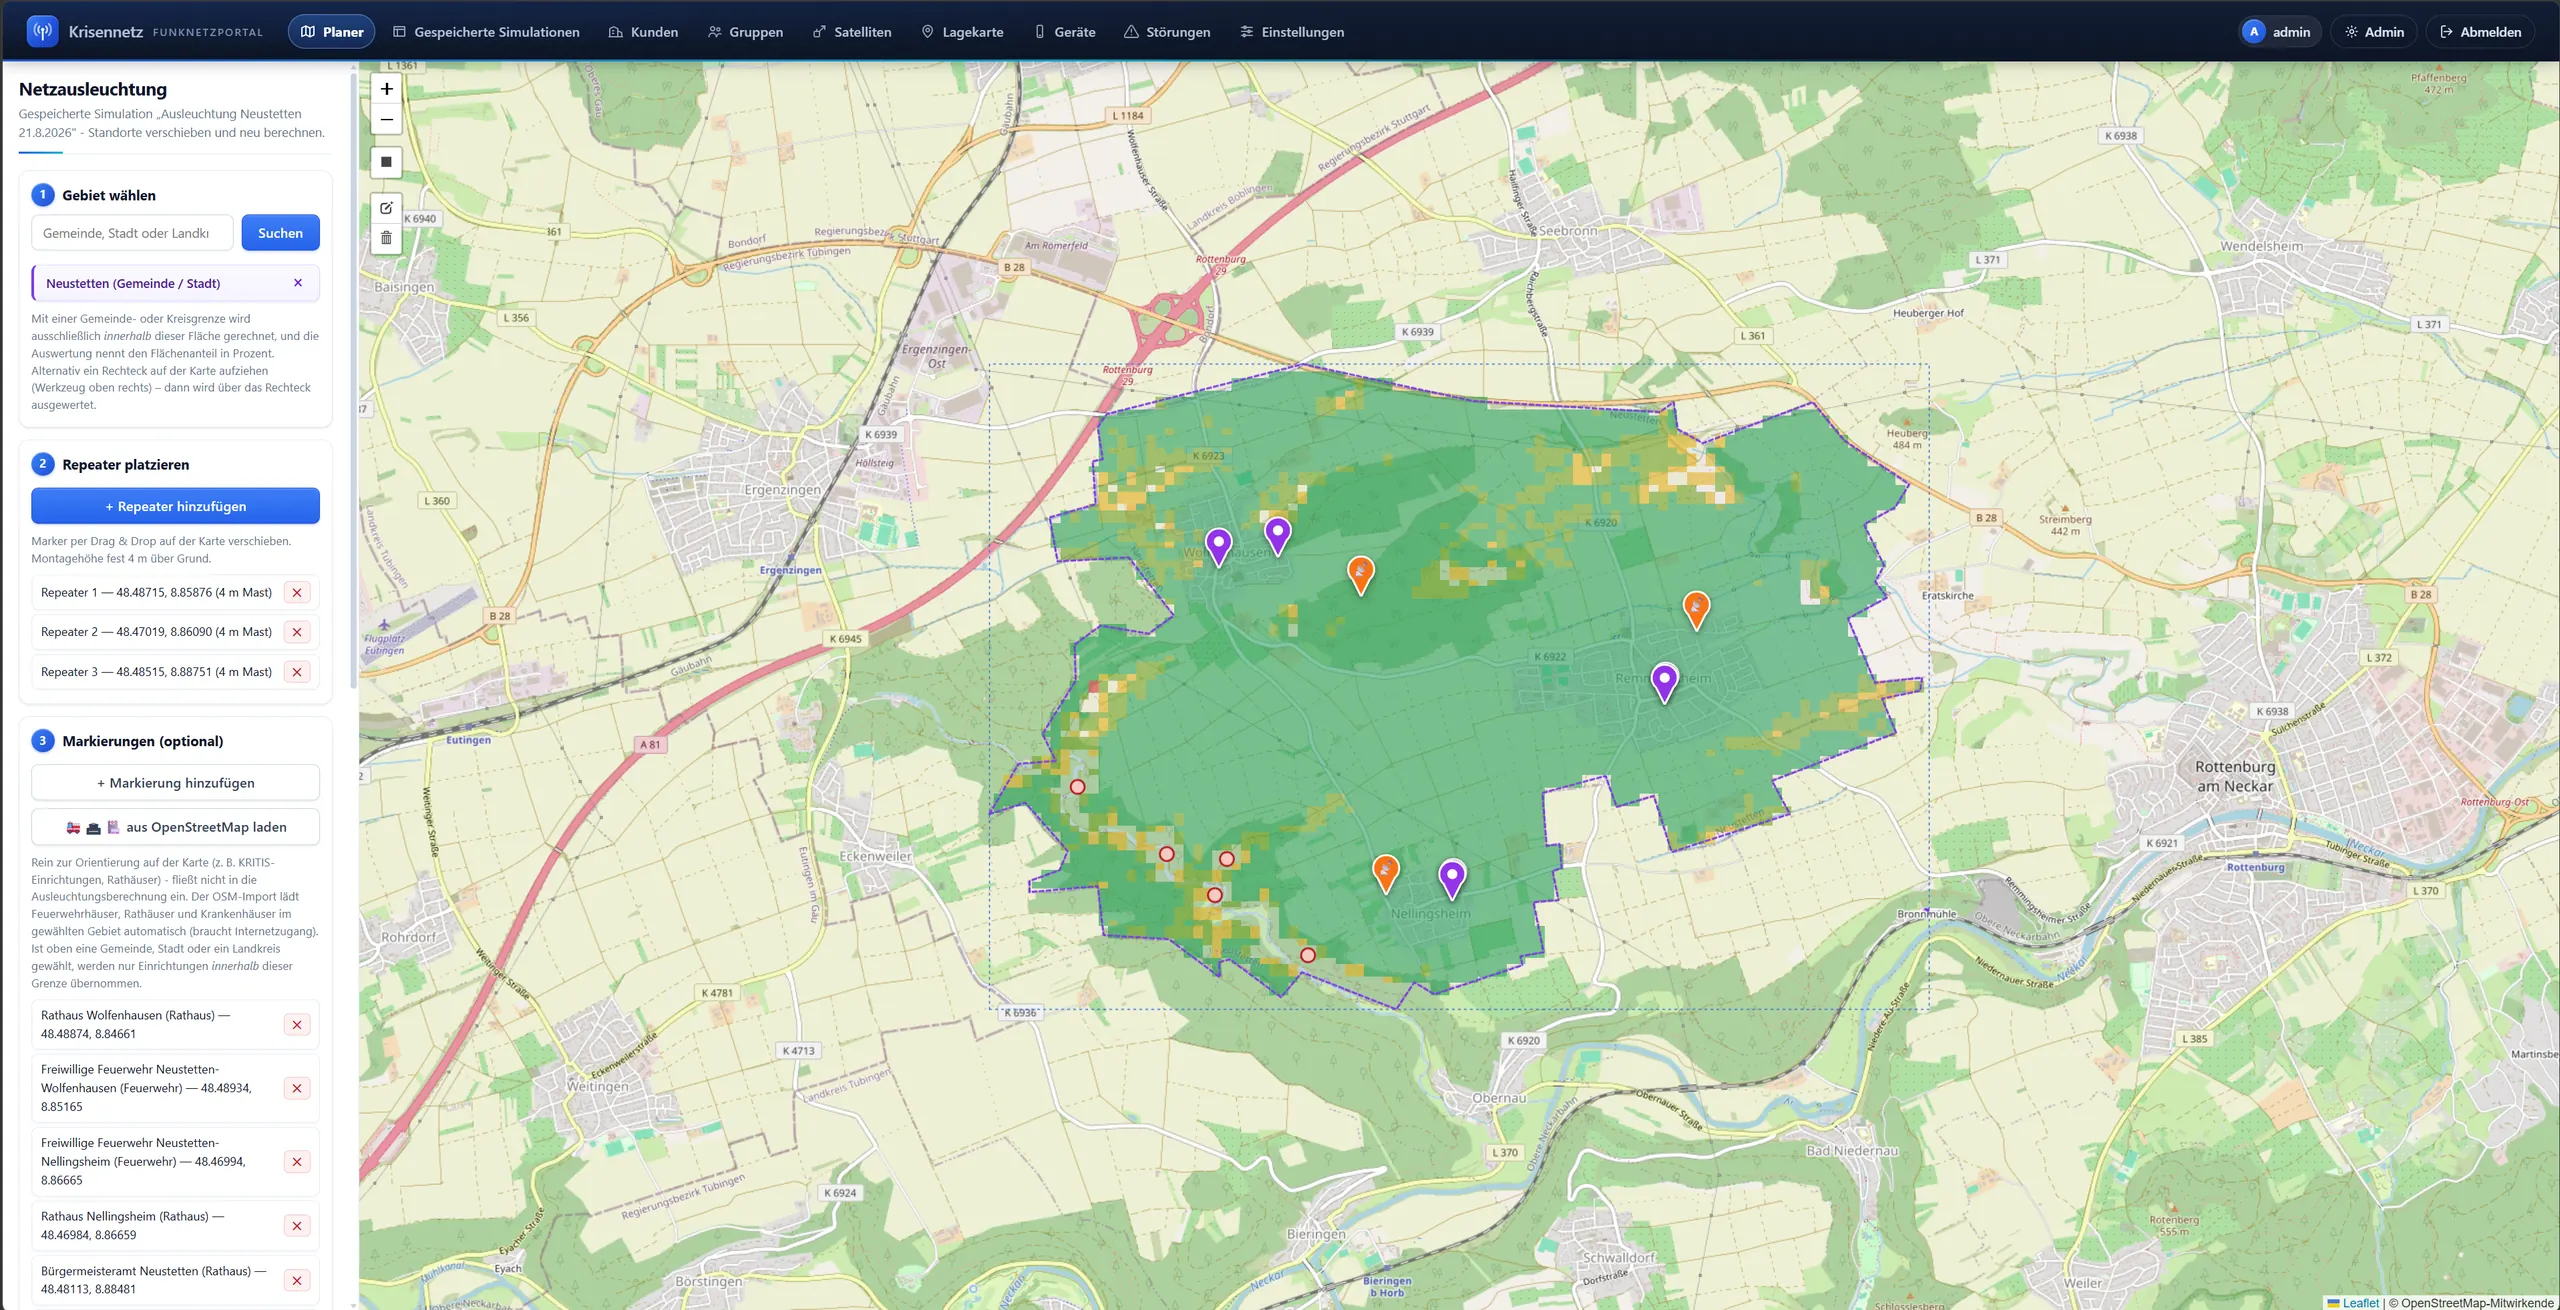
Task: Click the orange fire marker above Remmingsheim
Action: [x=1696, y=609]
